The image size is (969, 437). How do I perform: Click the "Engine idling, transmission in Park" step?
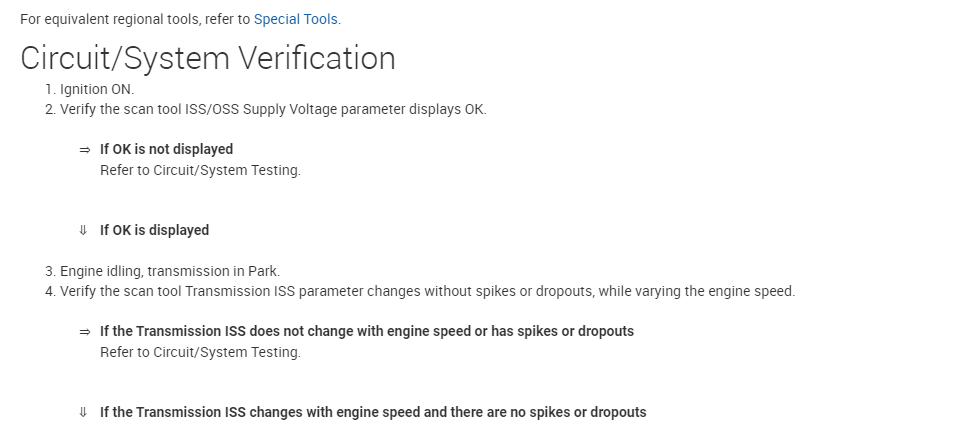(170, 271)
